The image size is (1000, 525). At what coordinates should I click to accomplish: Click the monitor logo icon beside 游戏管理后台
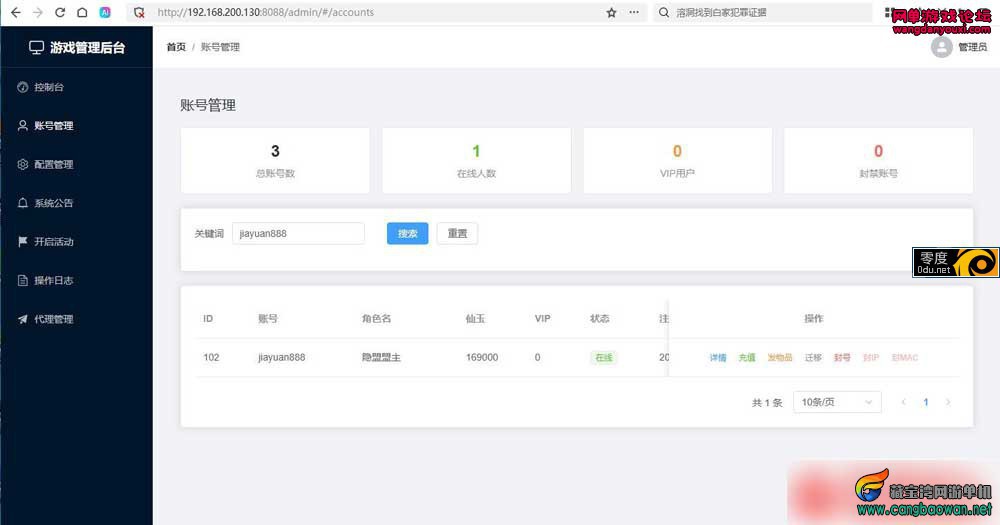pyautogui.click(x=36, y=47)
